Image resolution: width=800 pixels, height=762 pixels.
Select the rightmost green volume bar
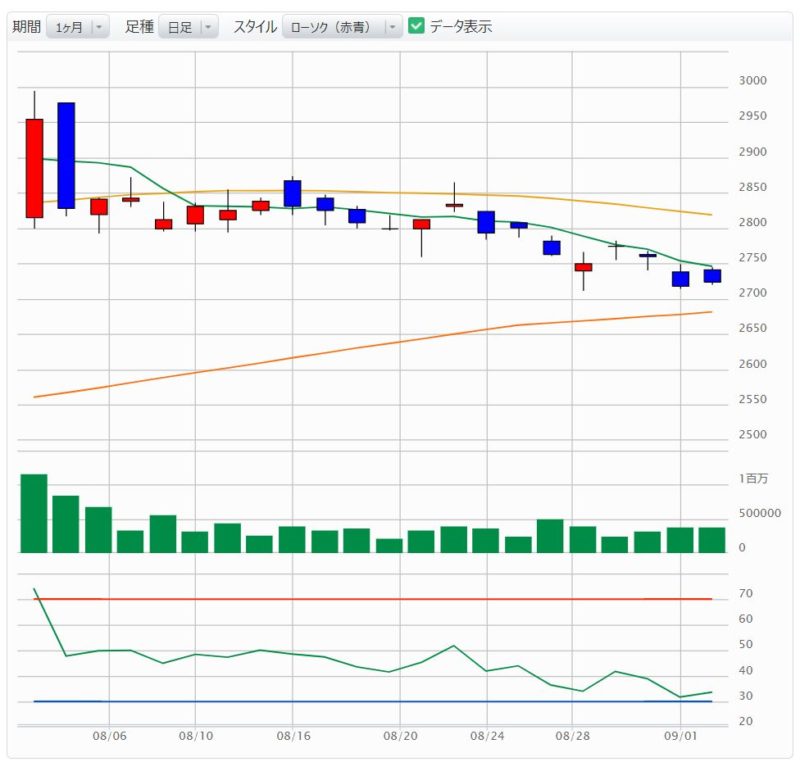711,540
